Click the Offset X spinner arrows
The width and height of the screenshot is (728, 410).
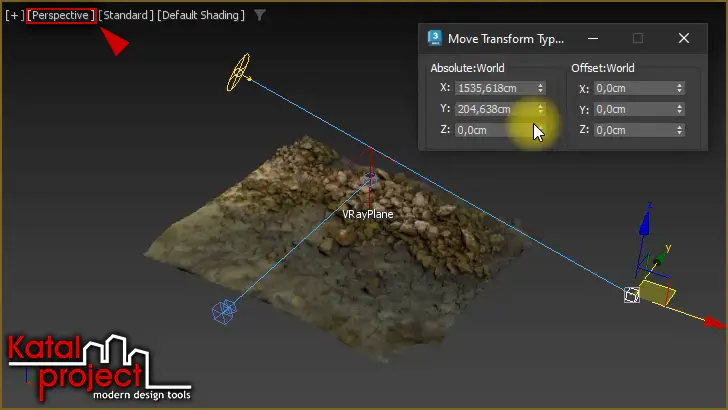(x=679, y=88)
